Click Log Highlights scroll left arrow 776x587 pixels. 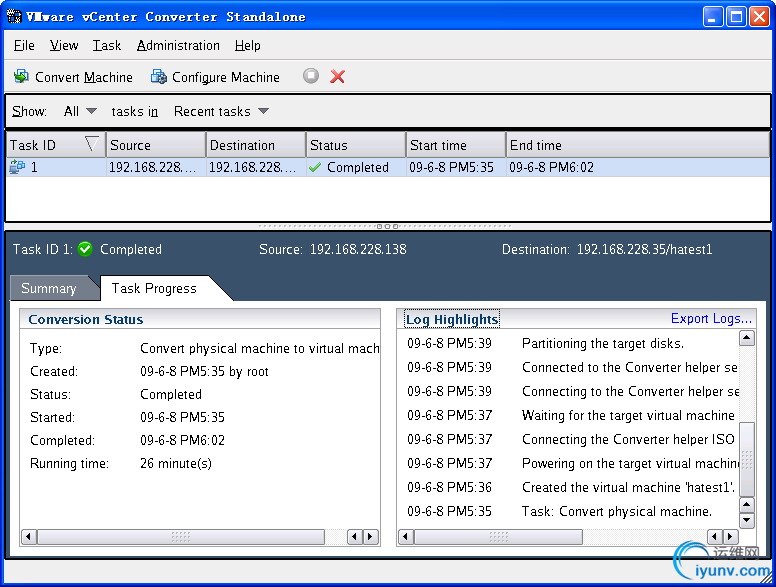pos(406,537)
